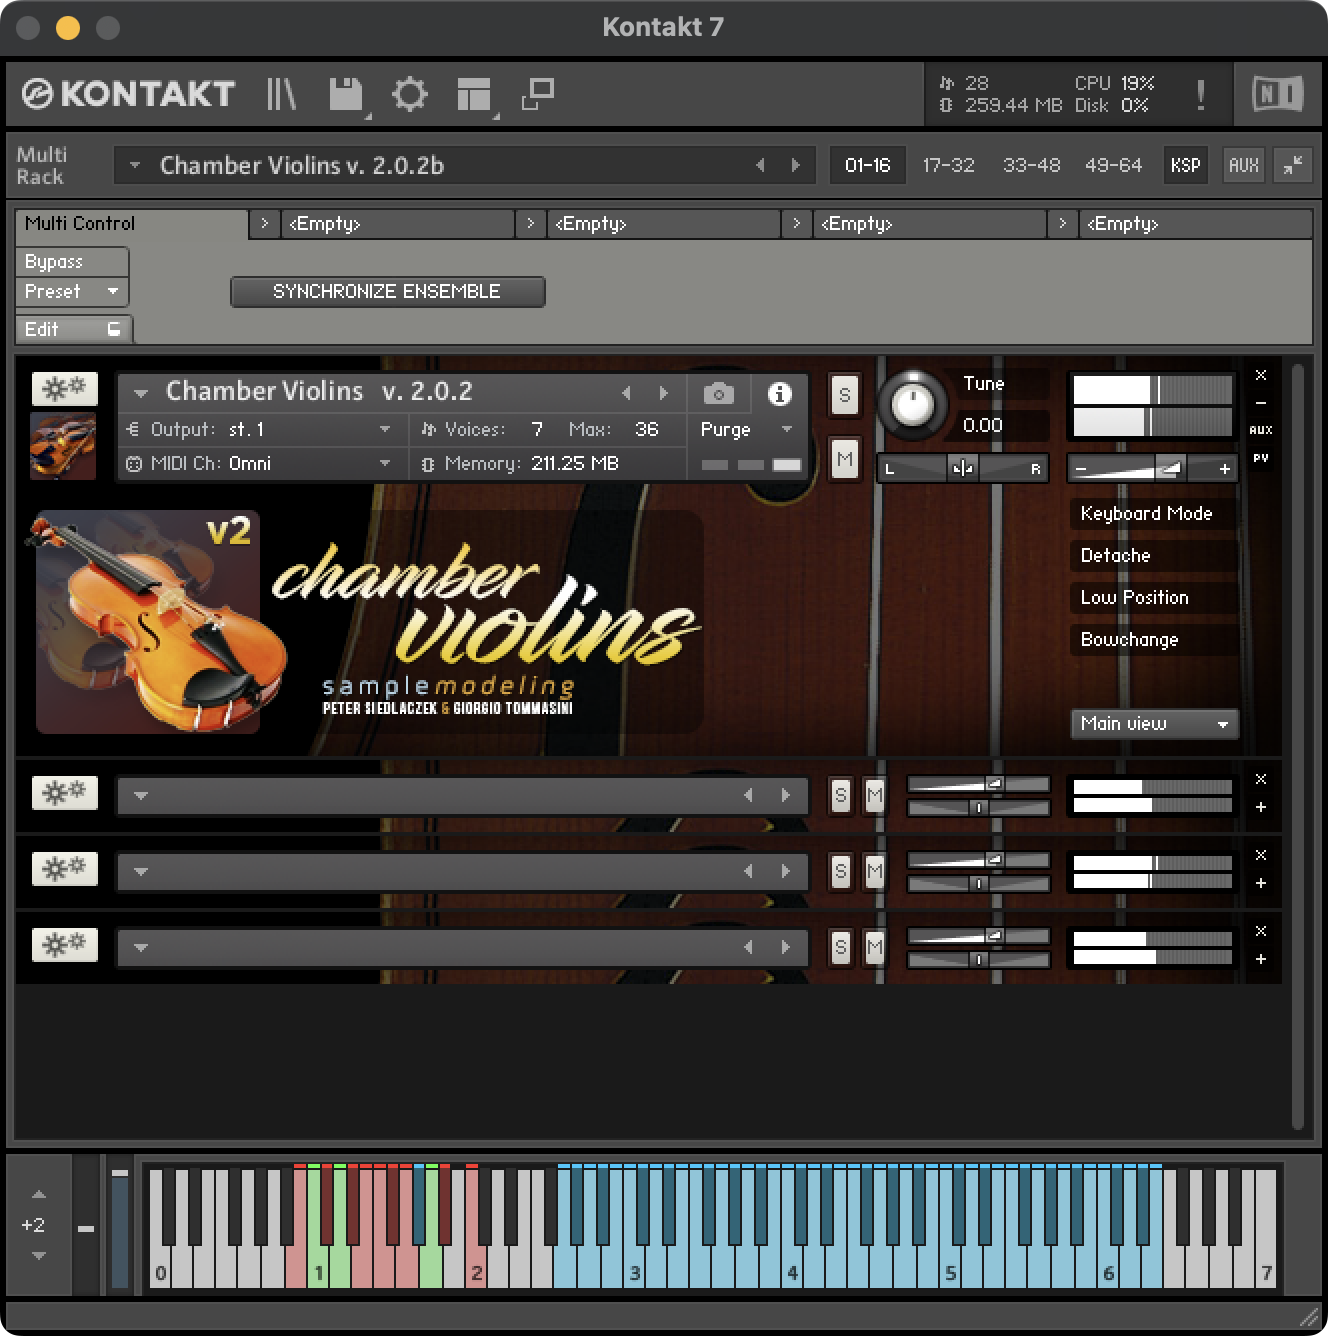Shift keyboard octave down arrow
This screenshot has width=1328, height=1336.
point(38,1255)
